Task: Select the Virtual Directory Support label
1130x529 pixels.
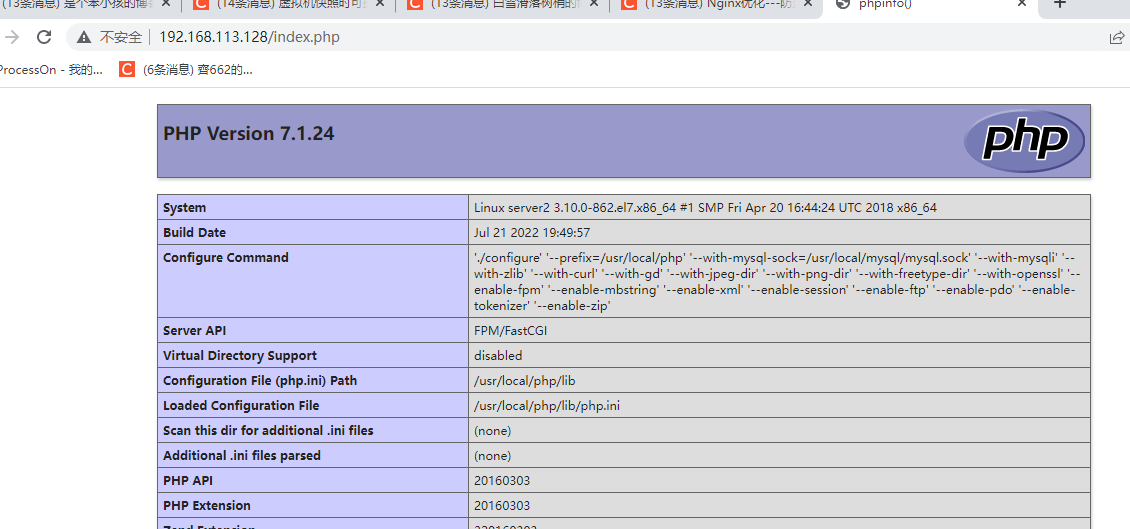Action: (x=240, y=355)
